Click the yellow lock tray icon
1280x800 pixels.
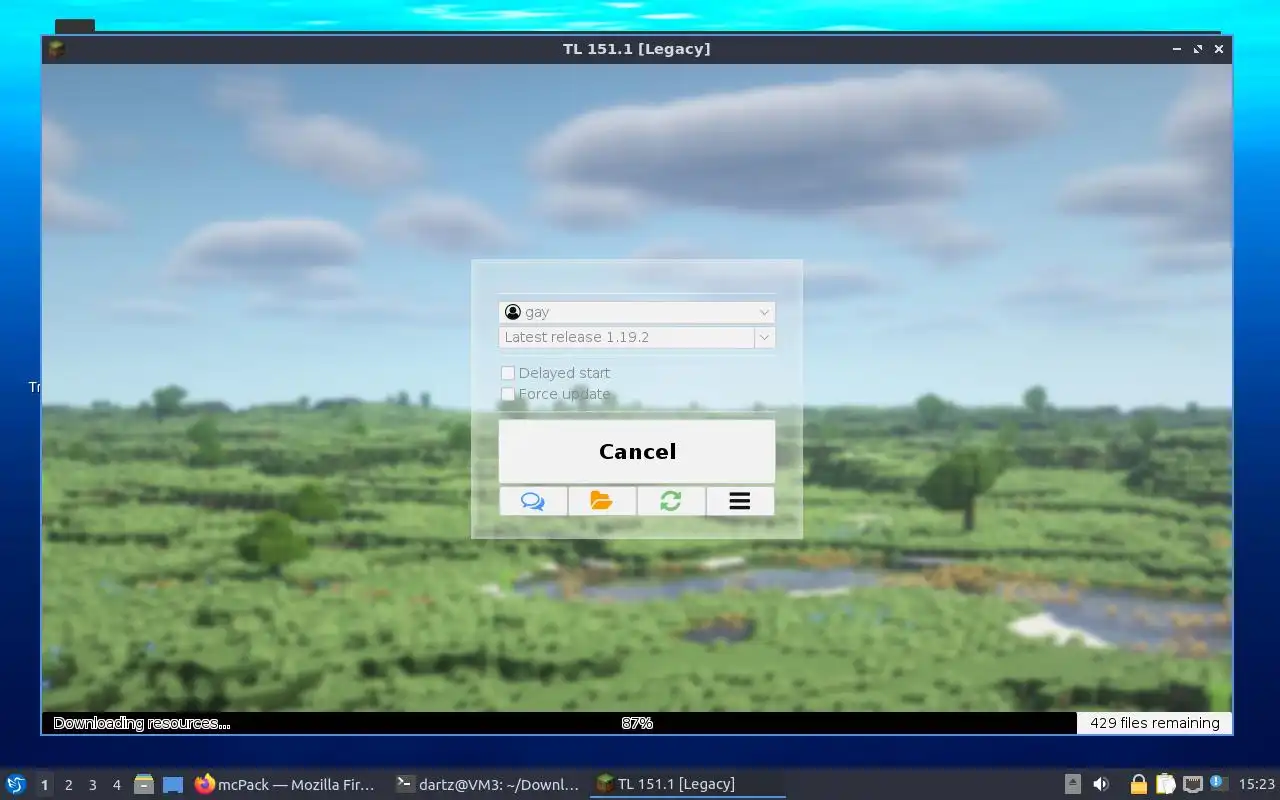[x=1138, y=784]
